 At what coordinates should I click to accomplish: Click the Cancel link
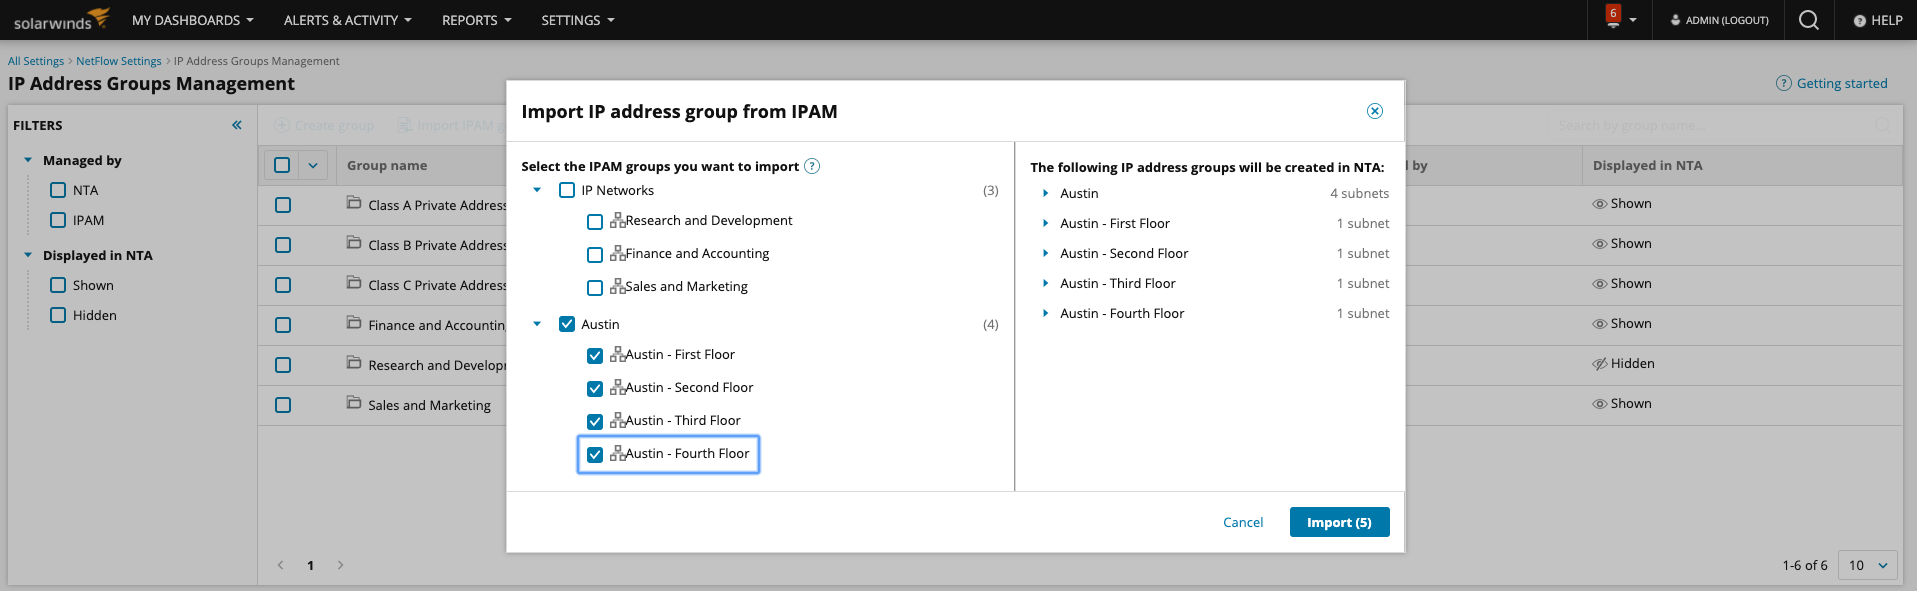coord(1243,522)
